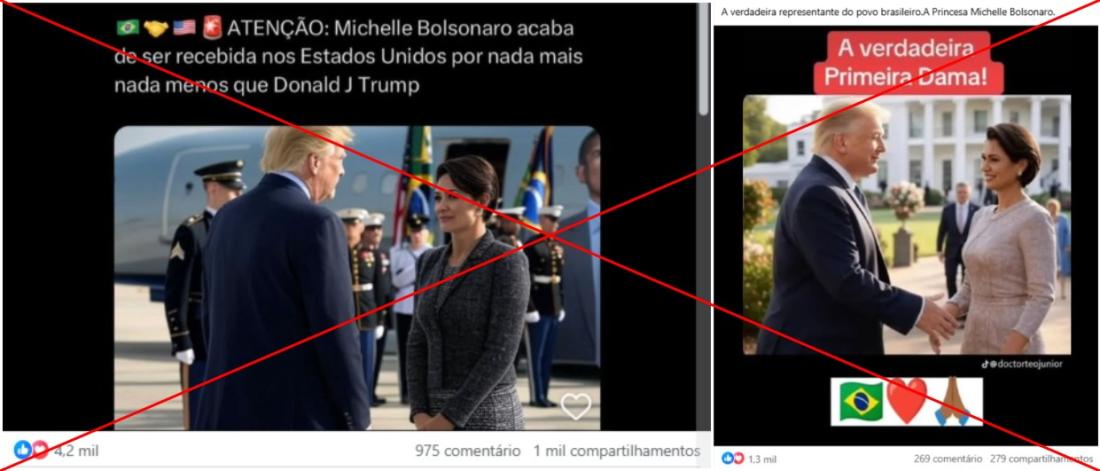Click the vertical scrollbar beside the left post
1100x471 pixels.
[704, 60]
